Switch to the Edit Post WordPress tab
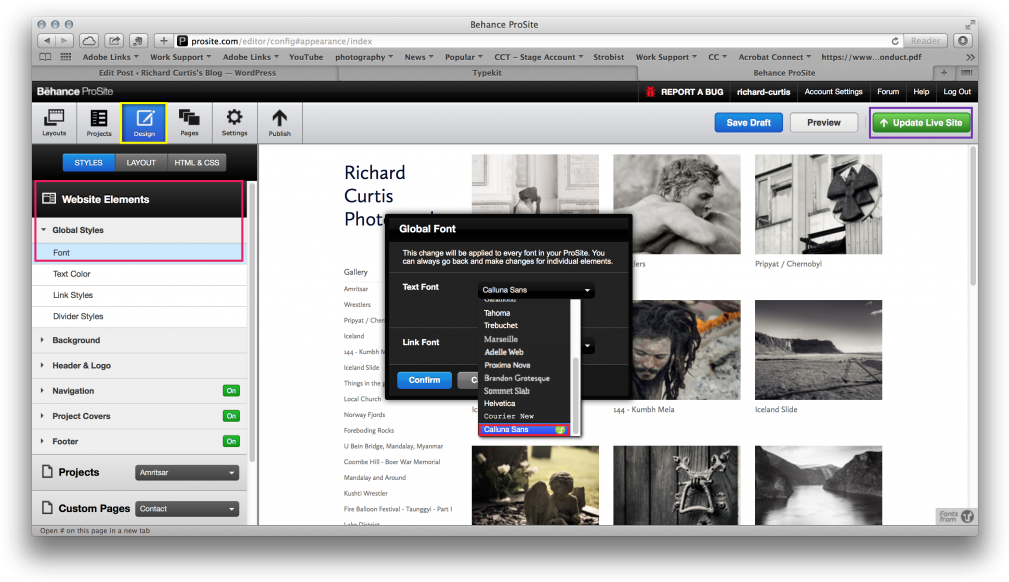The width and height of the screenshot is (1009, 582). pos(187,73)
